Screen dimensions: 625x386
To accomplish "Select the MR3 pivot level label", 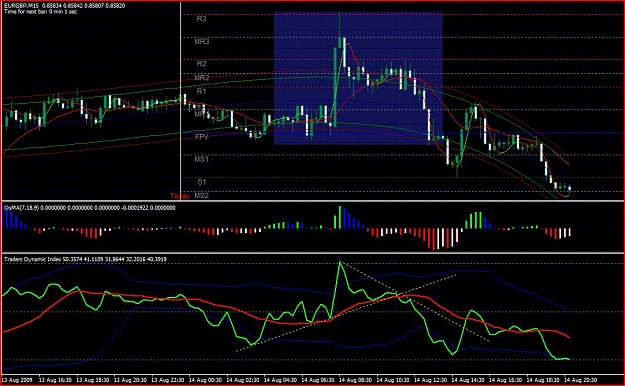I will (x=202, y=41).
